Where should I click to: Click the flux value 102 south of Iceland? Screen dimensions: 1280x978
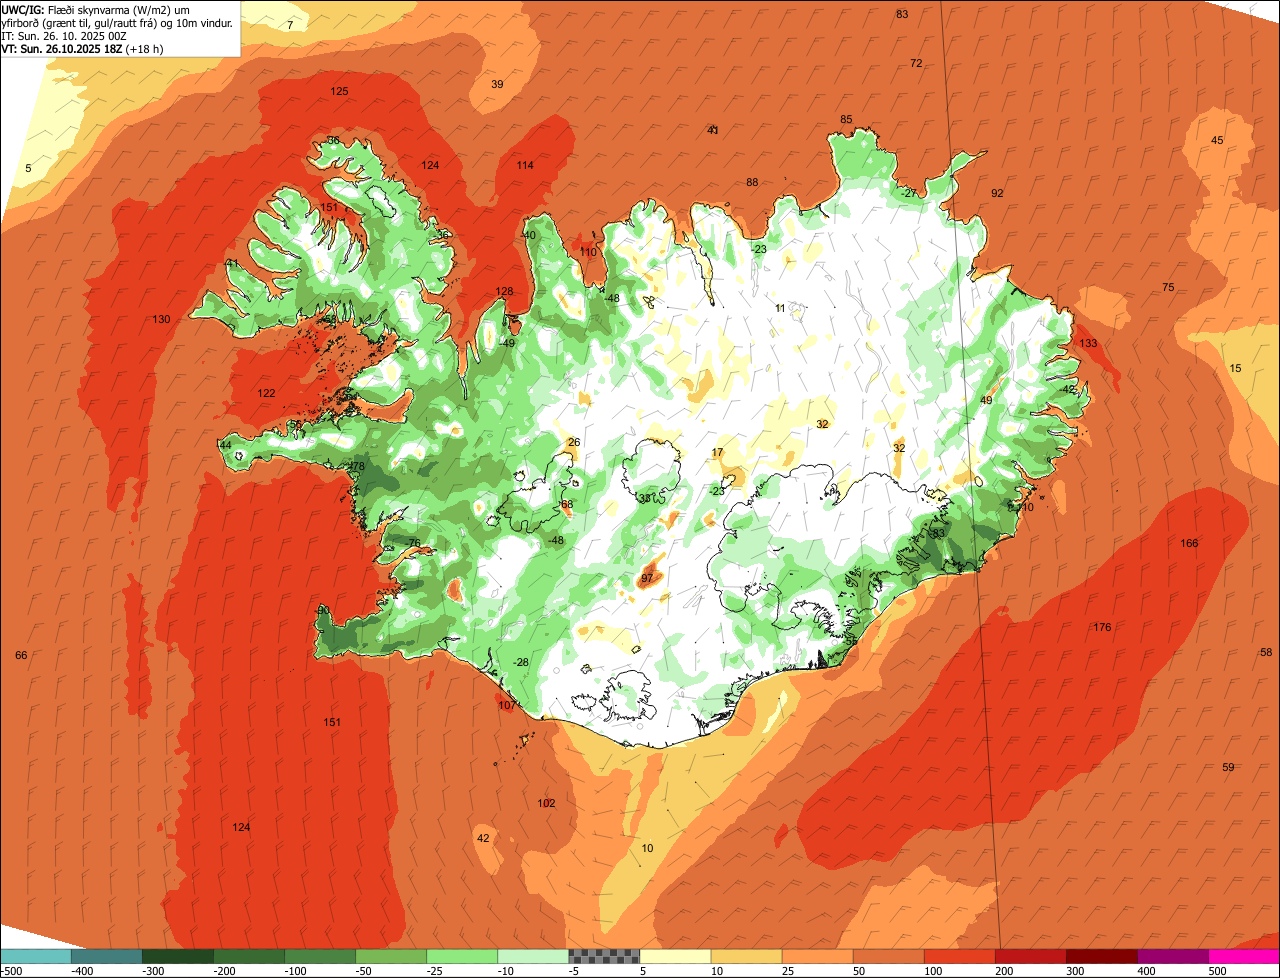[x=546, y=803]
